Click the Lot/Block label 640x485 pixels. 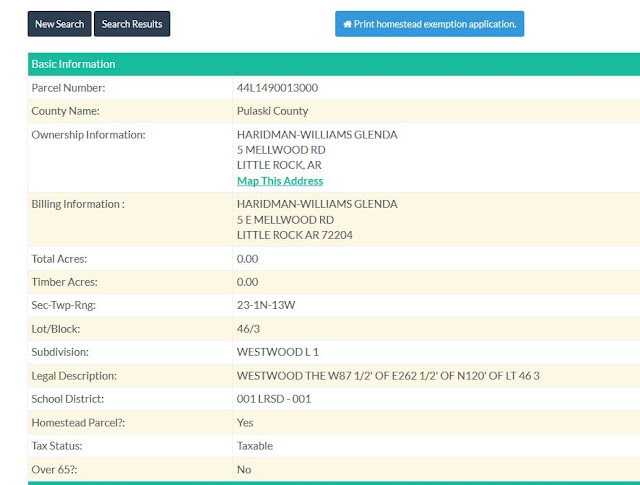56,329
